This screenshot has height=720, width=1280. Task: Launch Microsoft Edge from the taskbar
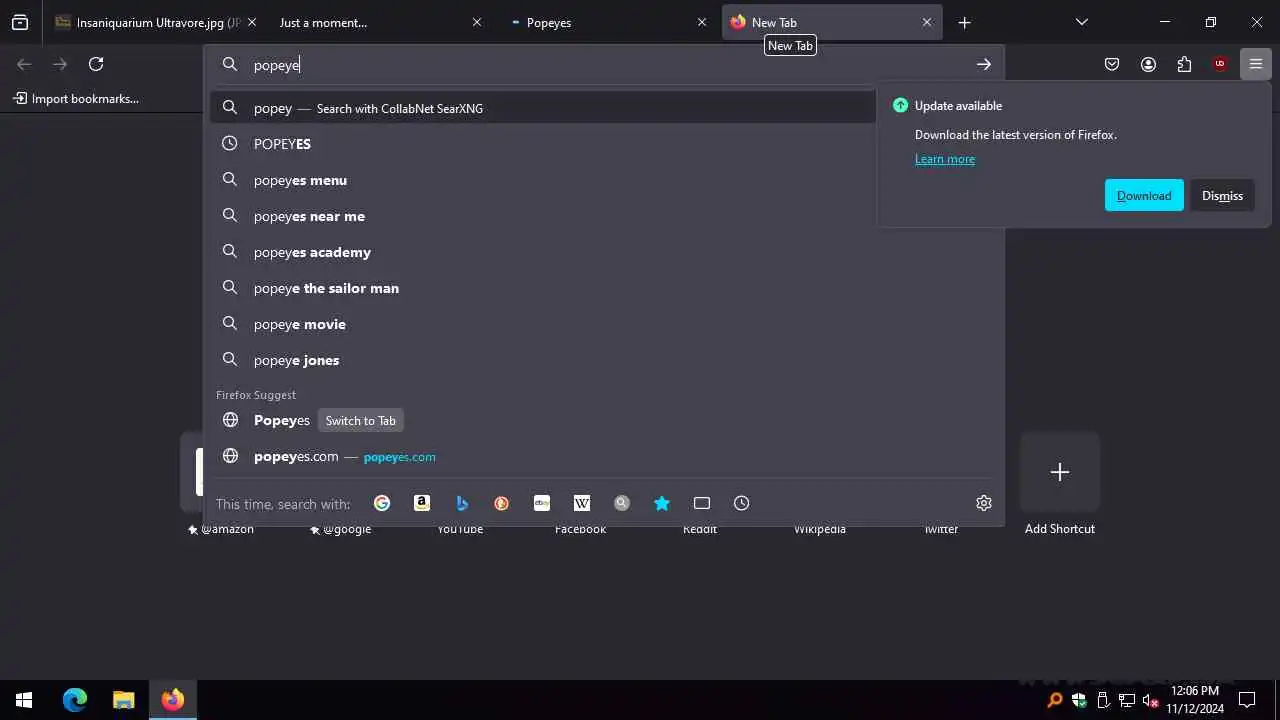click(x=75, y=700)
